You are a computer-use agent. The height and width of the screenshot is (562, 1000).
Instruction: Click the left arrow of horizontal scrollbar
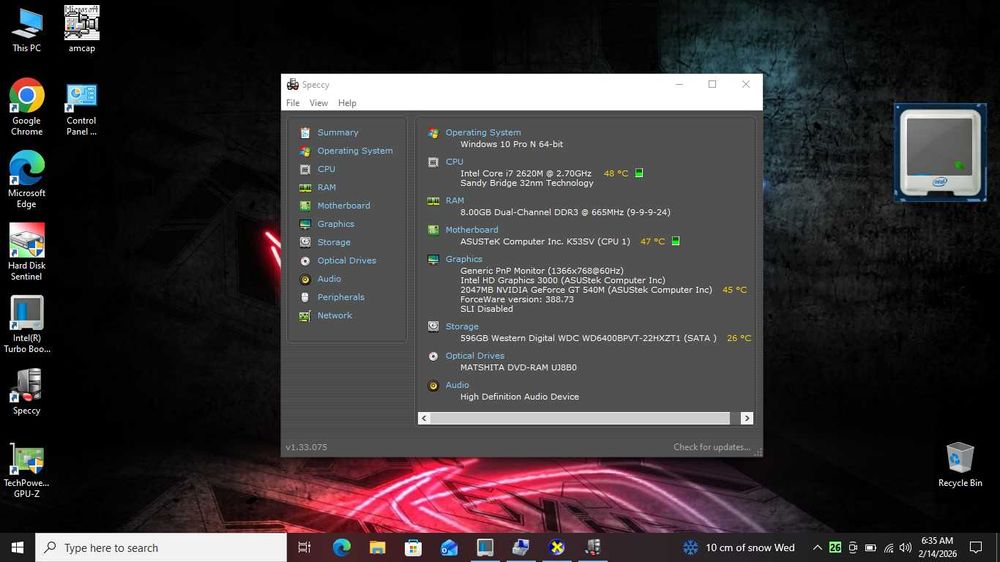pos(424,418)
